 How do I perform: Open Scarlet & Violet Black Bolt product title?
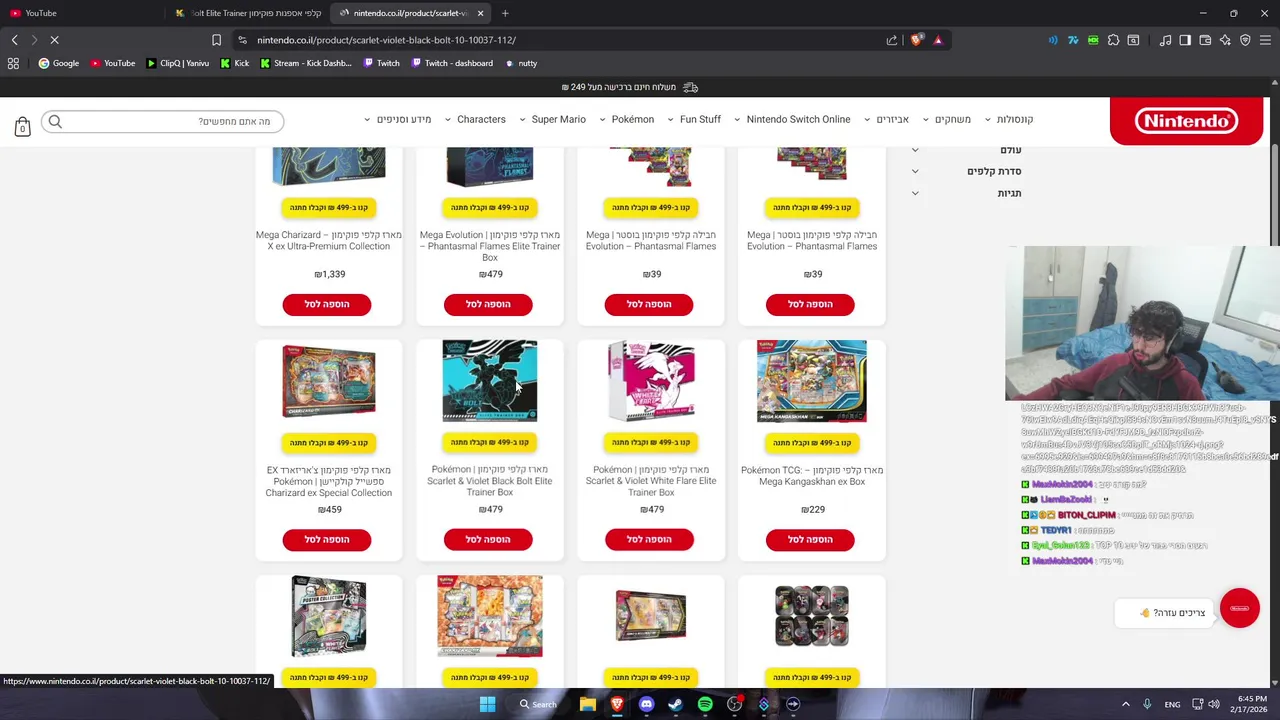click(x=490, y=481)
